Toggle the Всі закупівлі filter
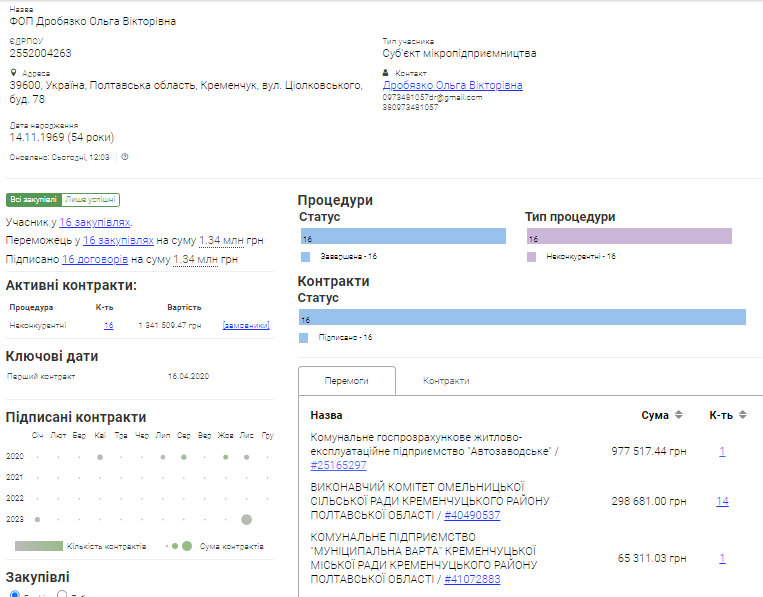This screenshot has width=763, height=597. (x=33, y=200)
